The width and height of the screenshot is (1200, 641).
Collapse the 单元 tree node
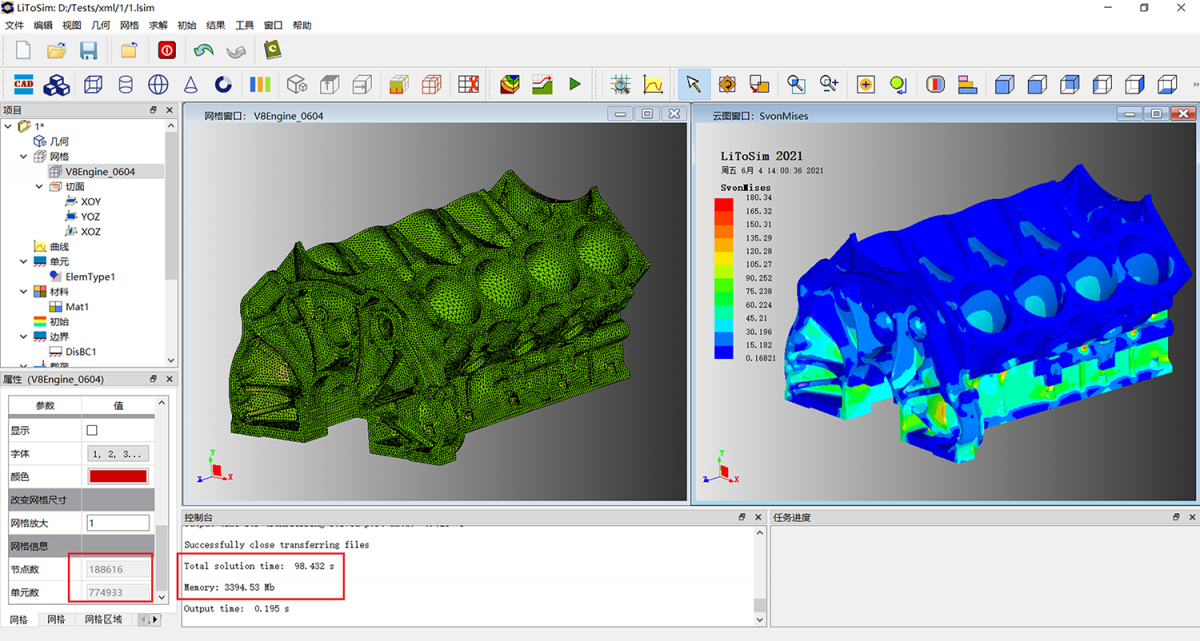tap(25, 261)
